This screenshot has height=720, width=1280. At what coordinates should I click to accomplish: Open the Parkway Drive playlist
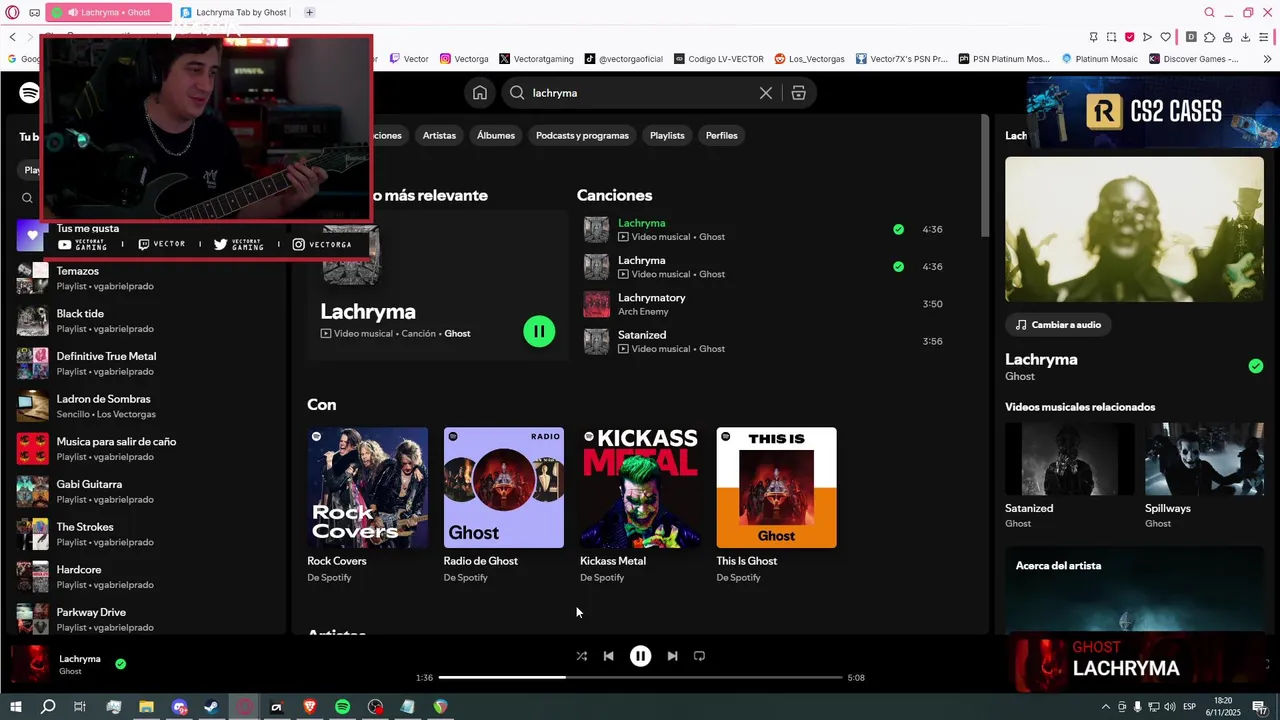pyautogui.click(x=145, y=619)
